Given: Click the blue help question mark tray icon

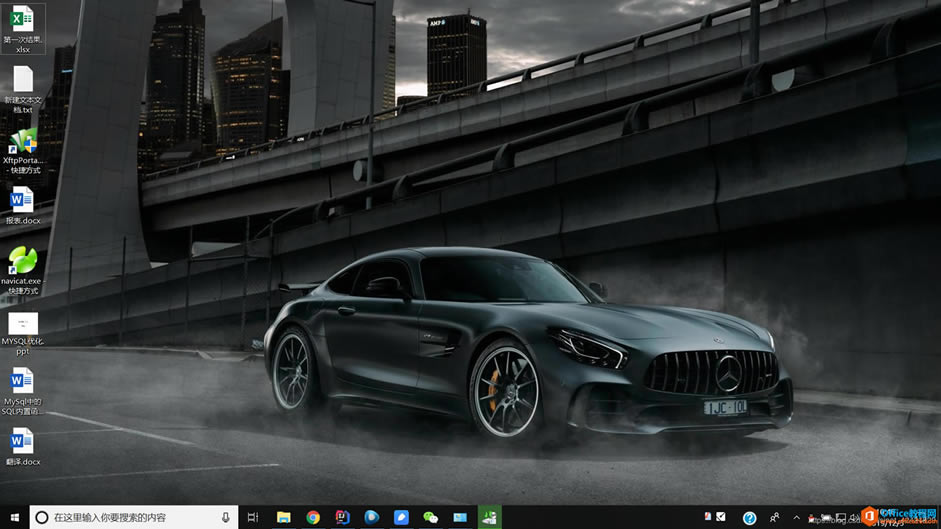Looking at the screenshot, I should [749, 518].
